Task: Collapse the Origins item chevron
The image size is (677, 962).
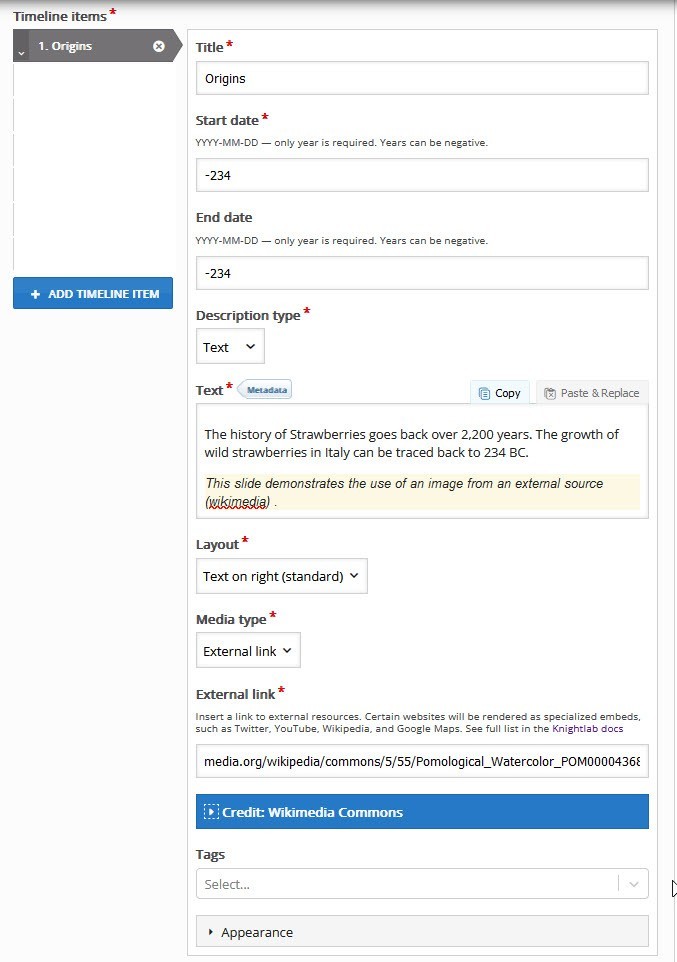Action: (x=22, y=51)
